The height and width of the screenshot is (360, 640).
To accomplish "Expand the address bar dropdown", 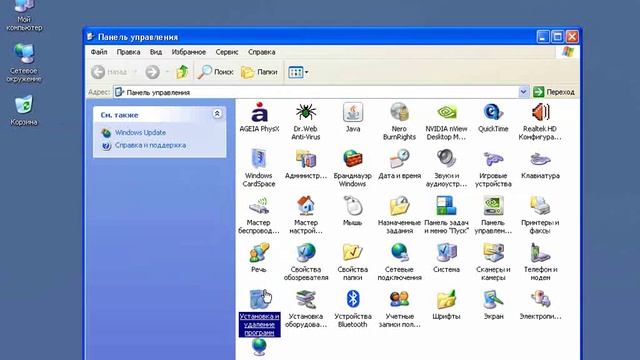I will click(523, 92).
